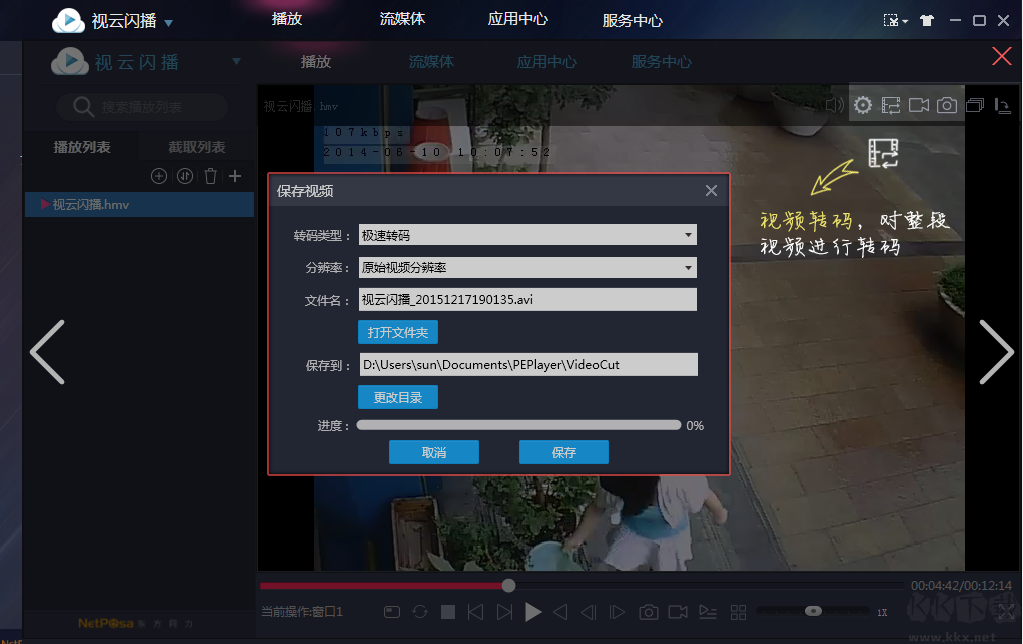Click the 保存 save button

[x=563, y=451]
